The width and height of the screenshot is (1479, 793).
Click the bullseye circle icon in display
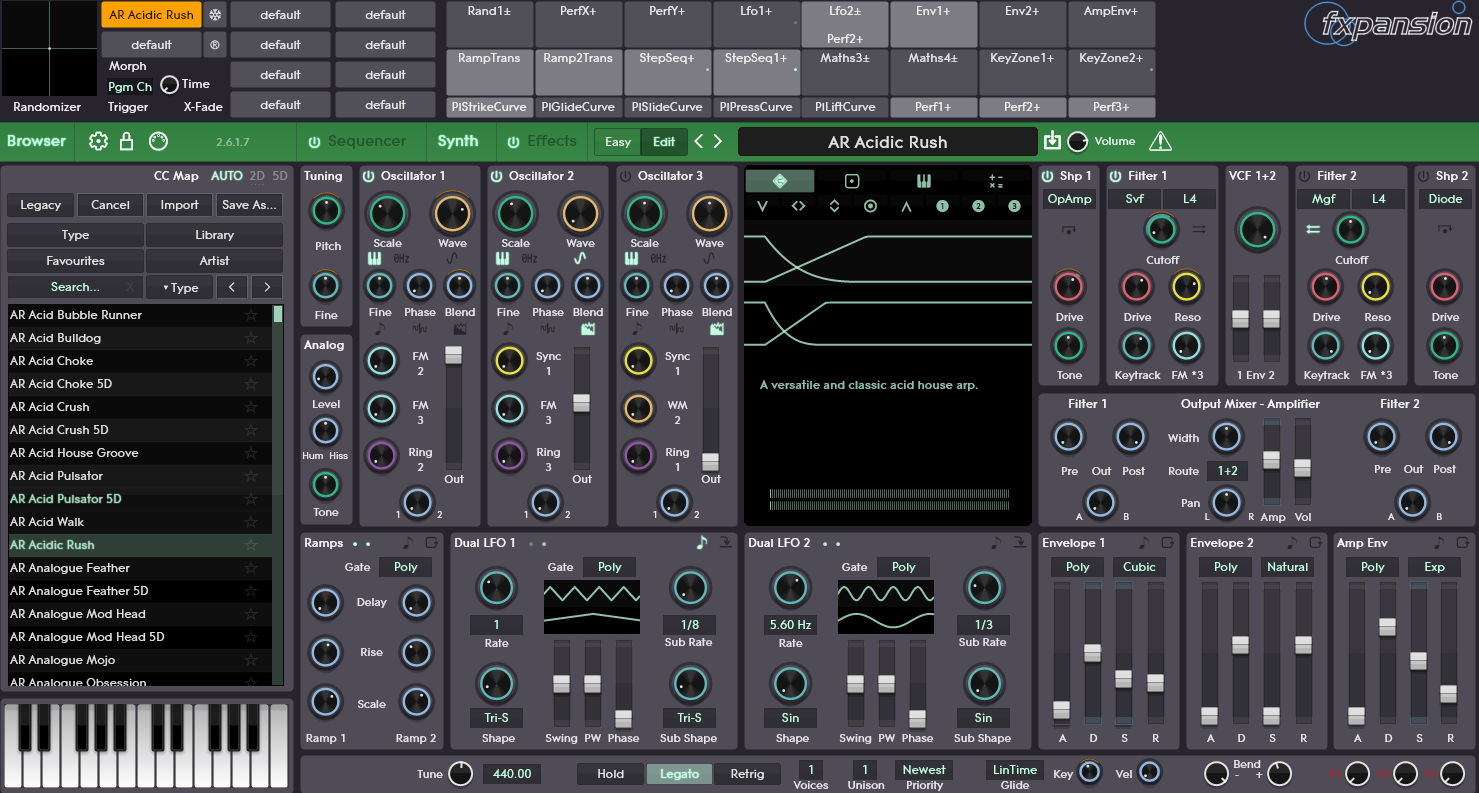(870, 206)
